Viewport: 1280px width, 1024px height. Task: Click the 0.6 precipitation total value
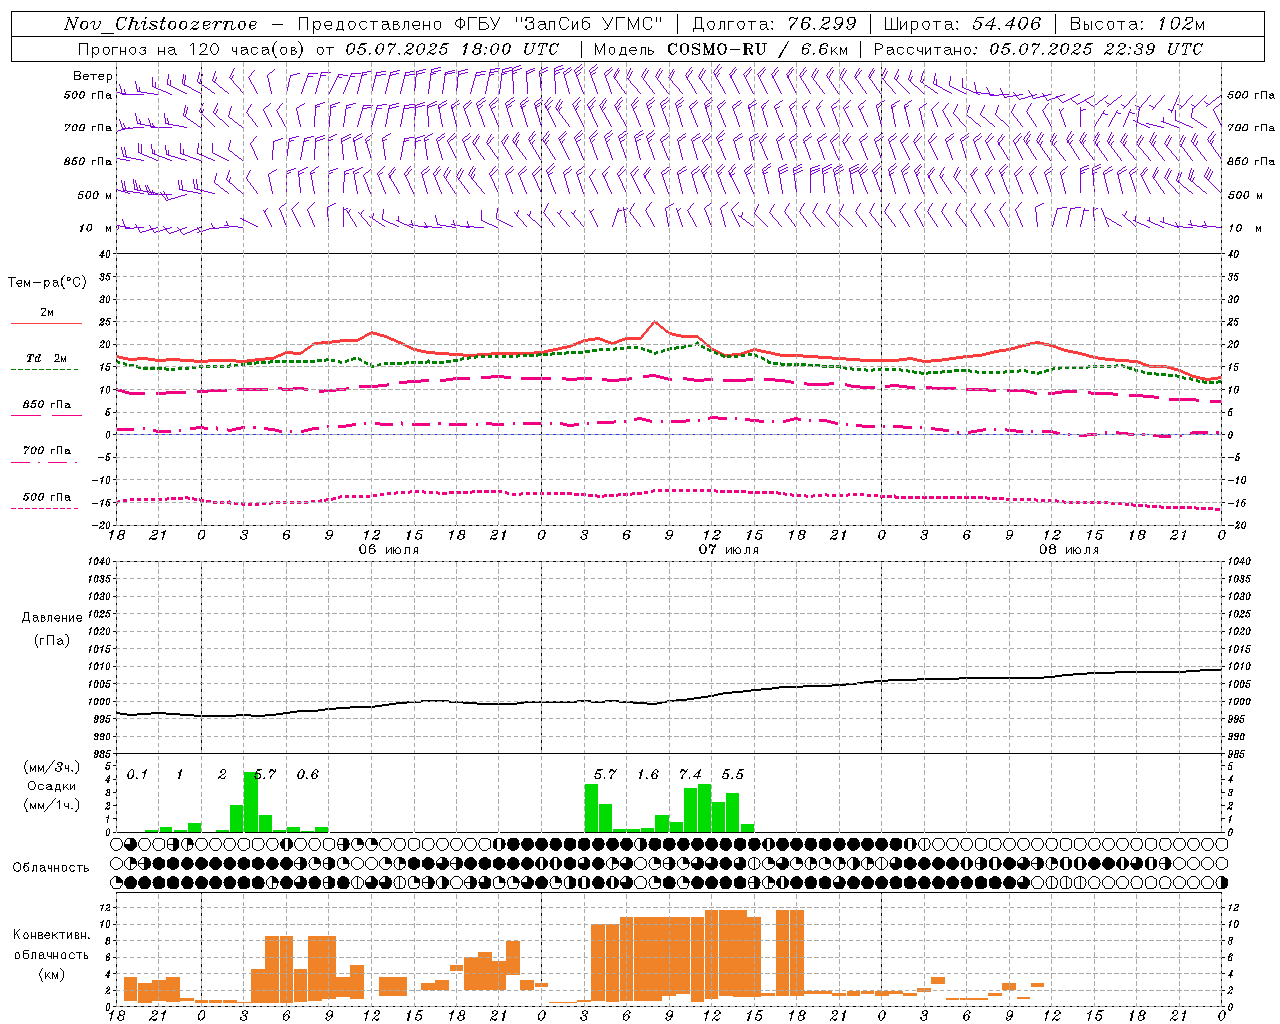pyautogui.click(x=308, y=775)
